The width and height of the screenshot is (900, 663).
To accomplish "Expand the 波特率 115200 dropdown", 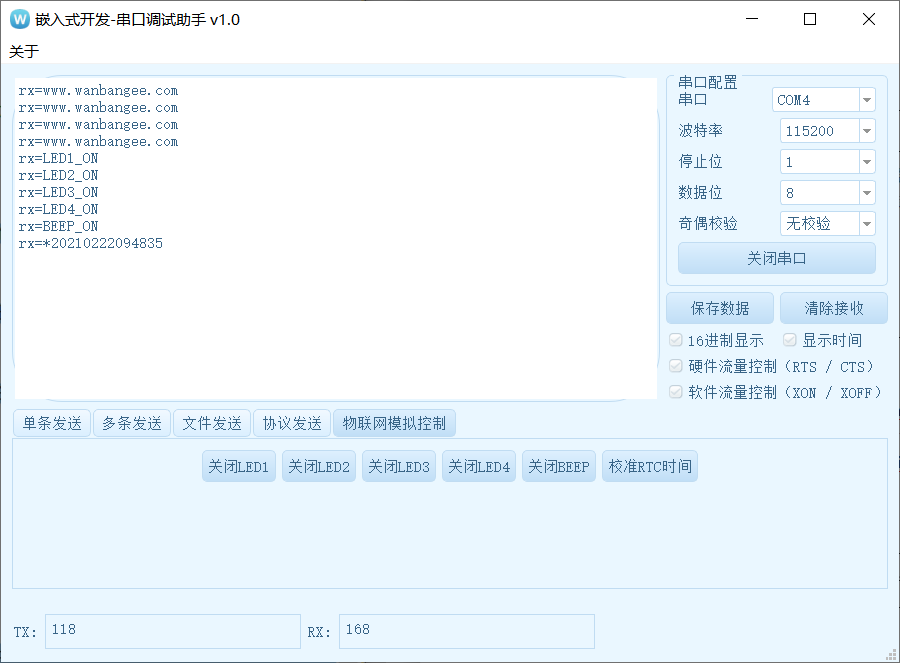I will click(827, 131).
